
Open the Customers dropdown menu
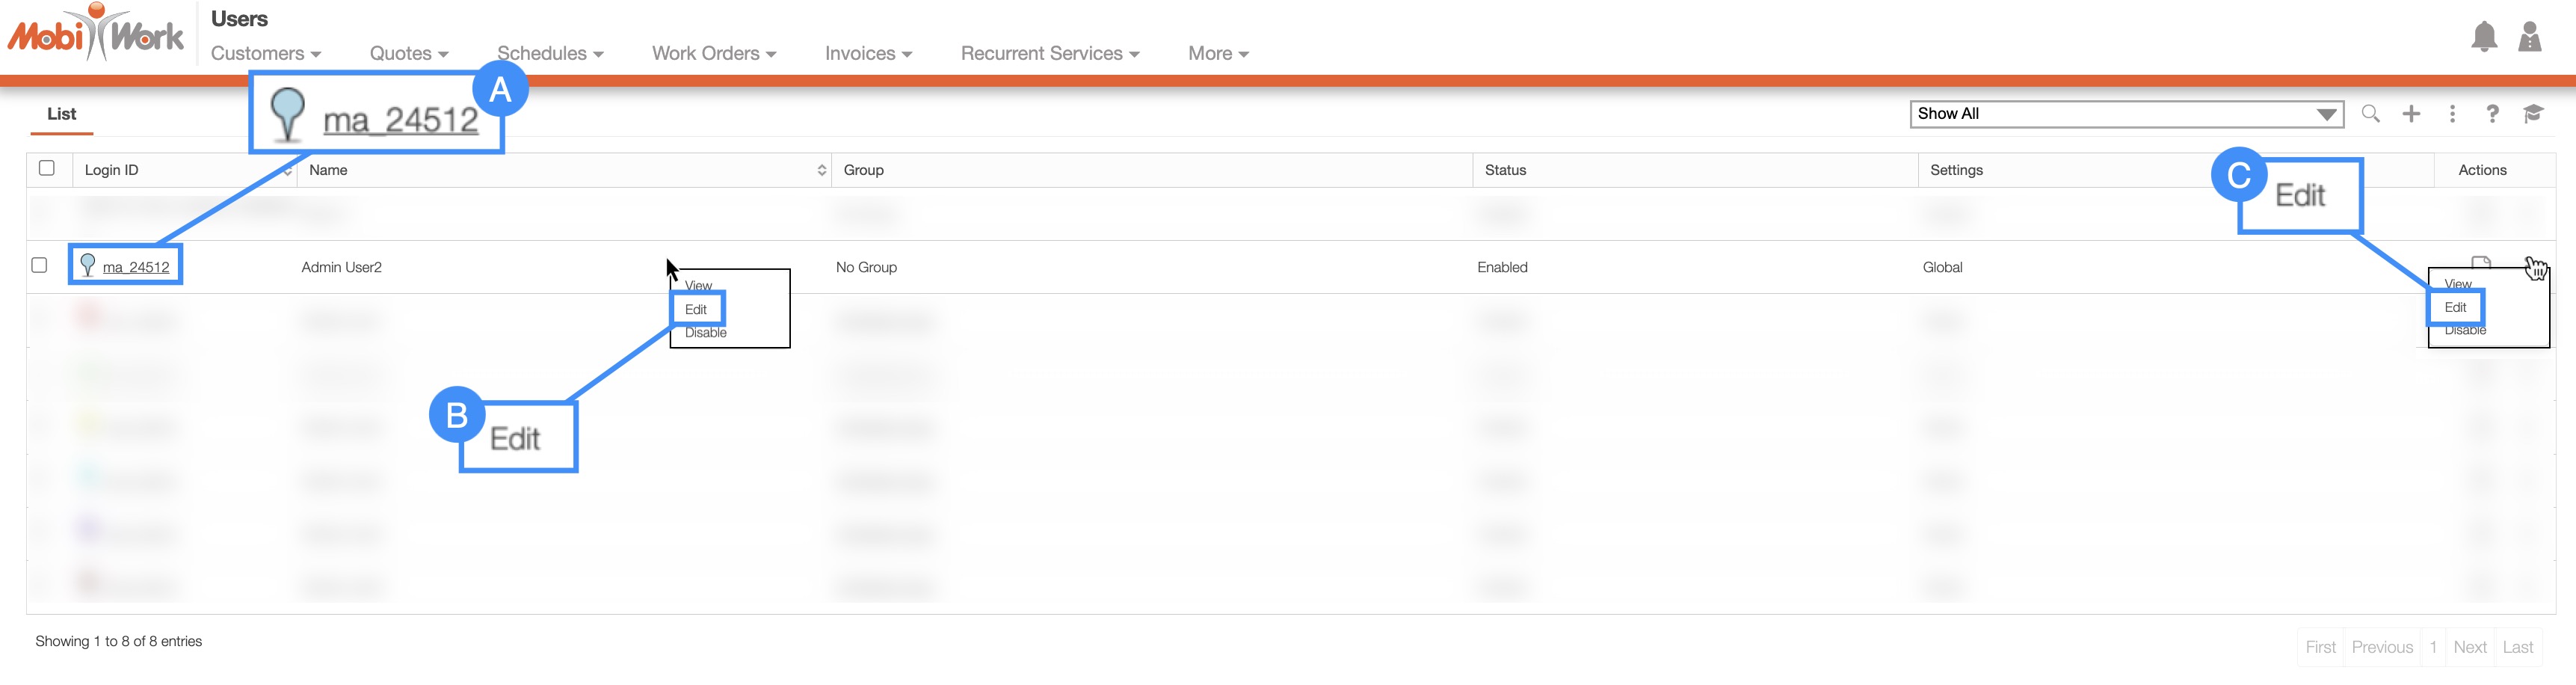click(x=265, y=54)
